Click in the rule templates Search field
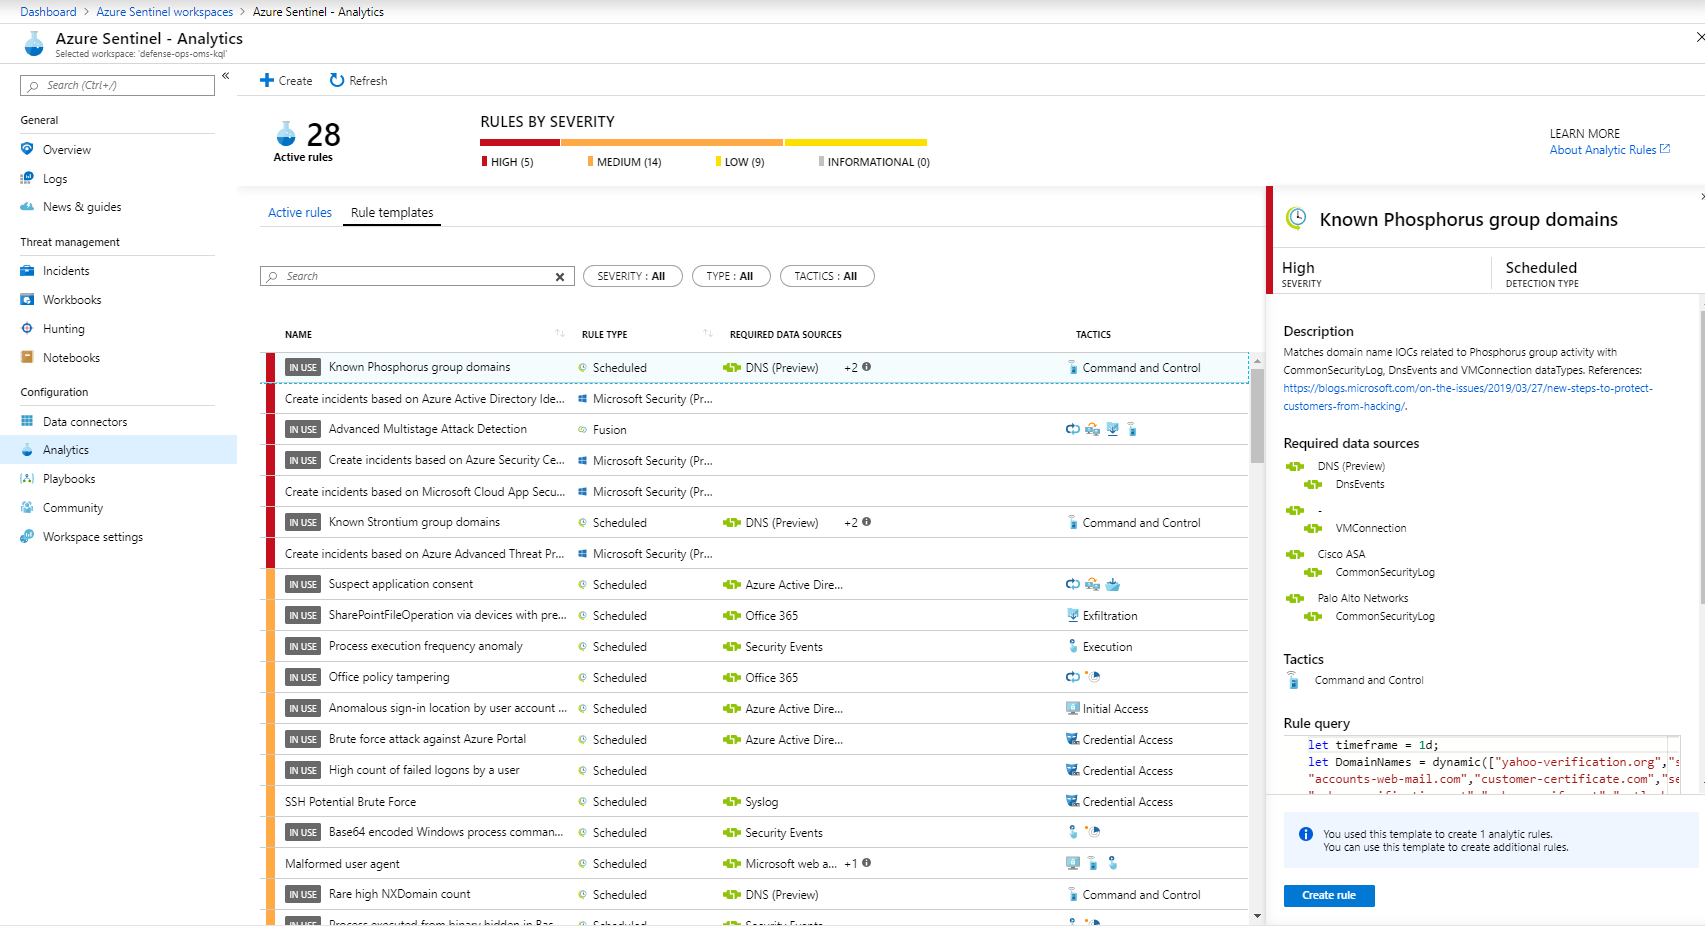Screen dimensions: 1705x926 [x=417, y=276]
